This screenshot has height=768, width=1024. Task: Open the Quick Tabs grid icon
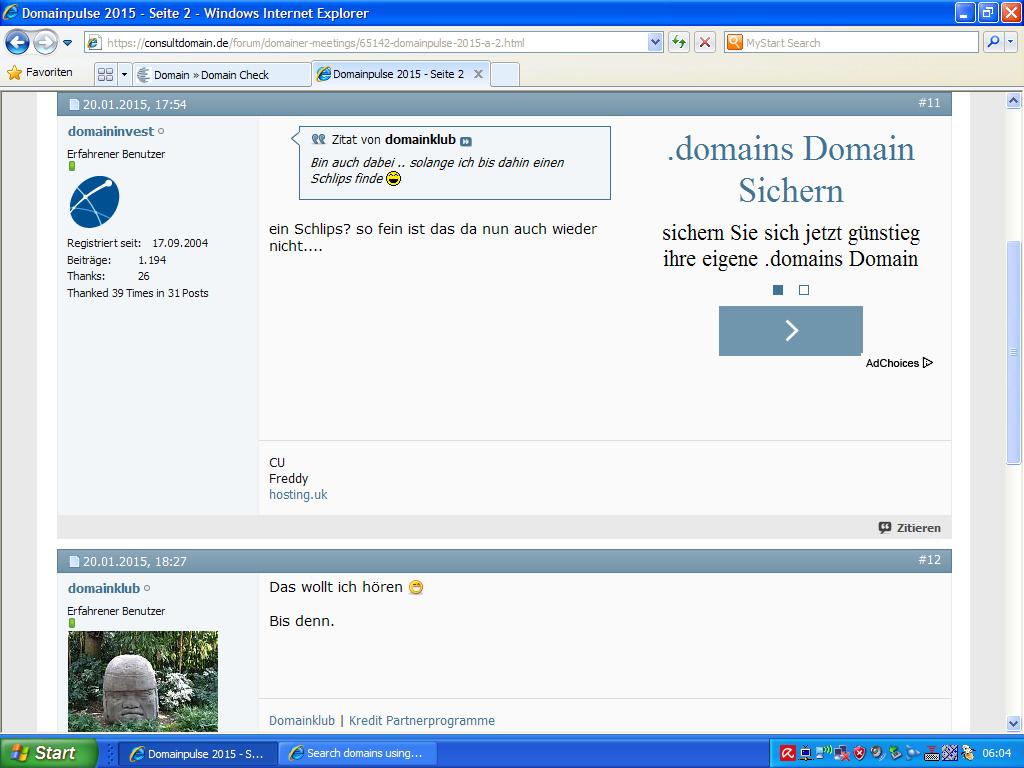tap(105, 74)
